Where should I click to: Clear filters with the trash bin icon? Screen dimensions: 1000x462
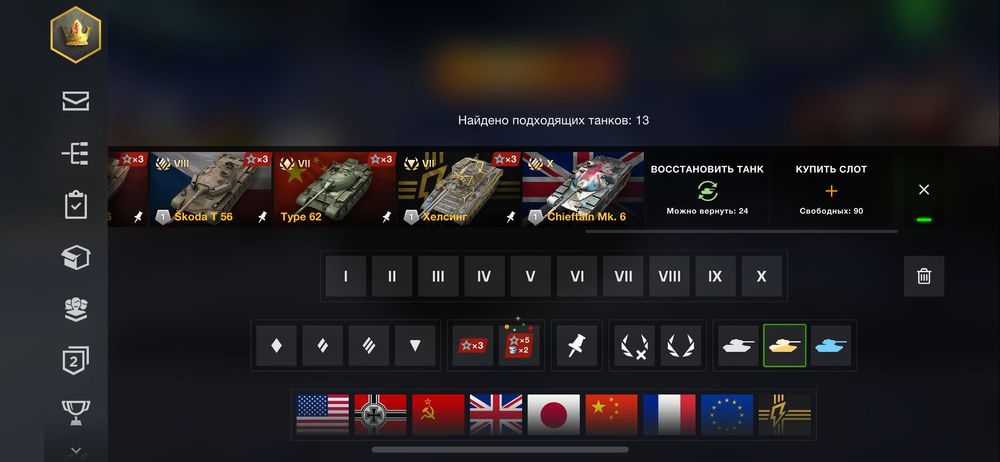pos(923,276)
